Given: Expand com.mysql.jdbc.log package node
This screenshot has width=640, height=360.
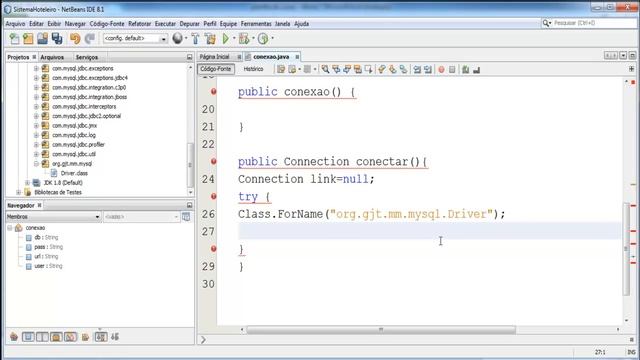Looking at the screenshot, I should (36, 135).
